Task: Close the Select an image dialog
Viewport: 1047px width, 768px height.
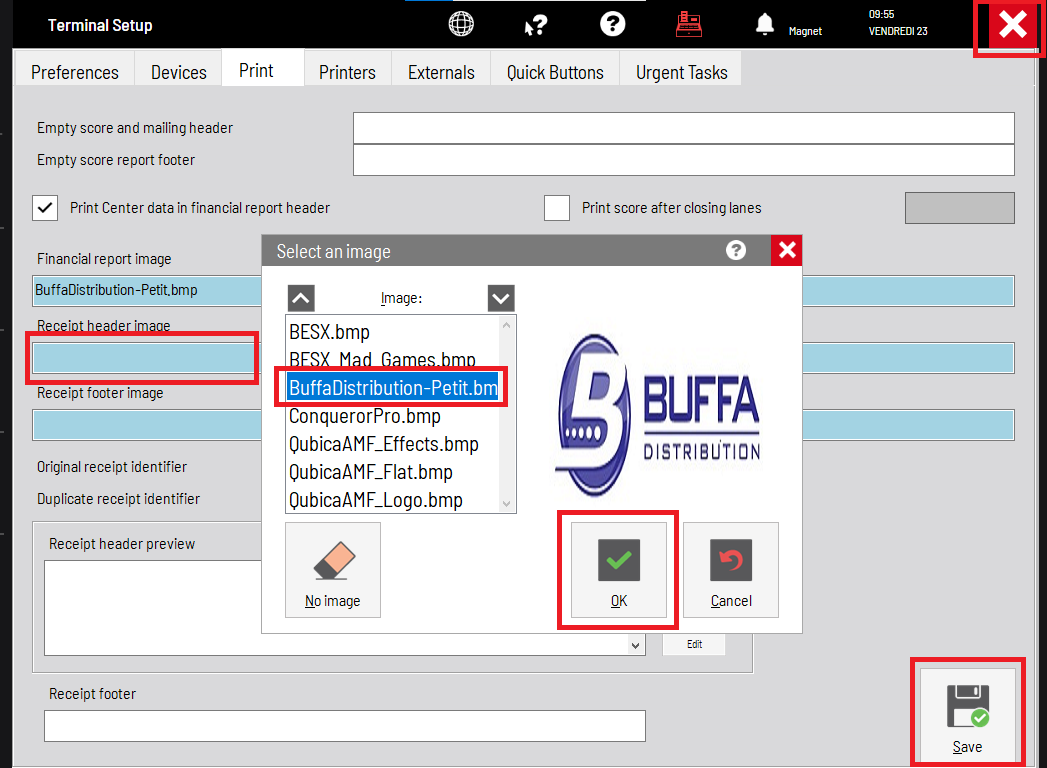Action: coord(787,250)
